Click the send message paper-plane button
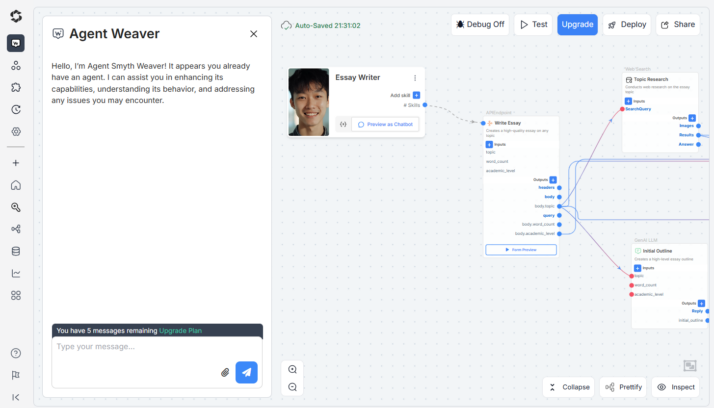Viewport: 714px width, 408px height. pyautogui.click(x=246, y=372)
